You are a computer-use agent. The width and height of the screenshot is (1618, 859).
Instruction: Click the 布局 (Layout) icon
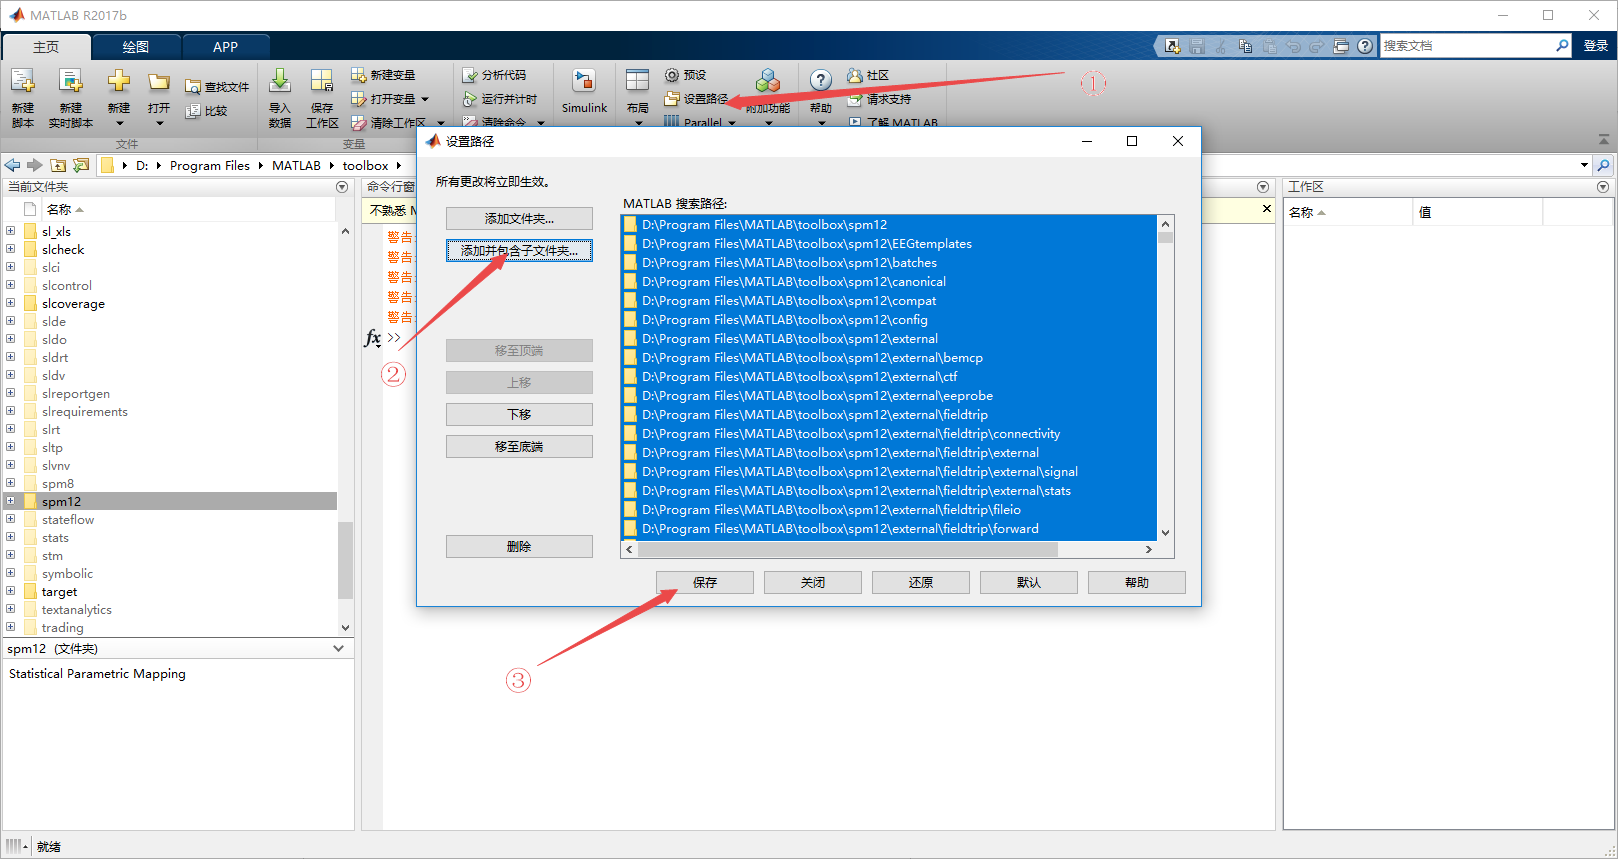[x=638, y=80]
